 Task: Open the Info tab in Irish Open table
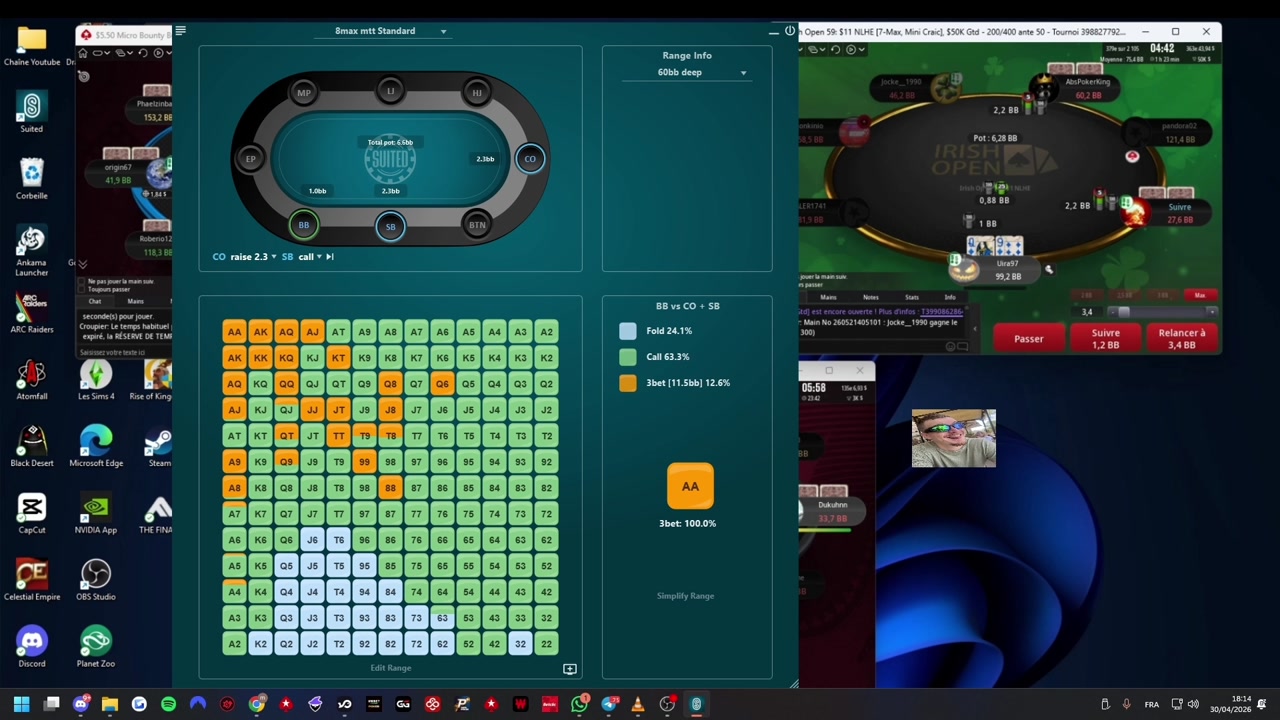coord(950,297)
